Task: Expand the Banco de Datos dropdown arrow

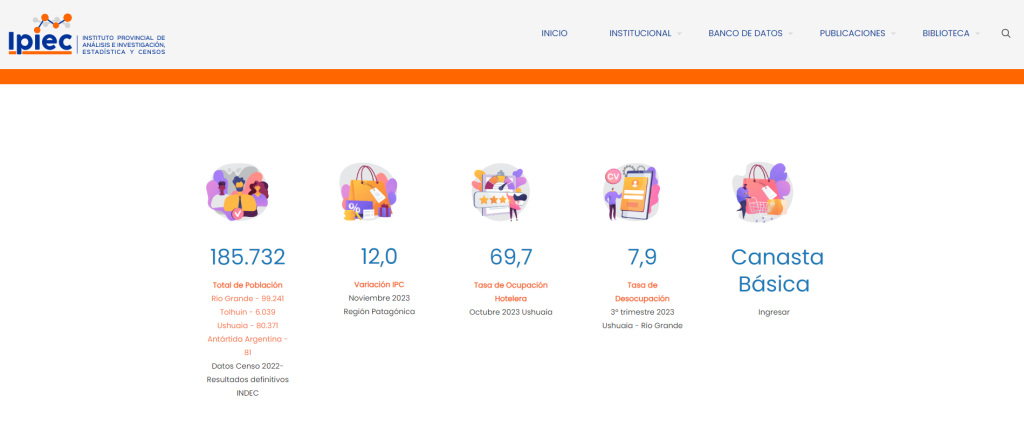Action: click(790, 34)
